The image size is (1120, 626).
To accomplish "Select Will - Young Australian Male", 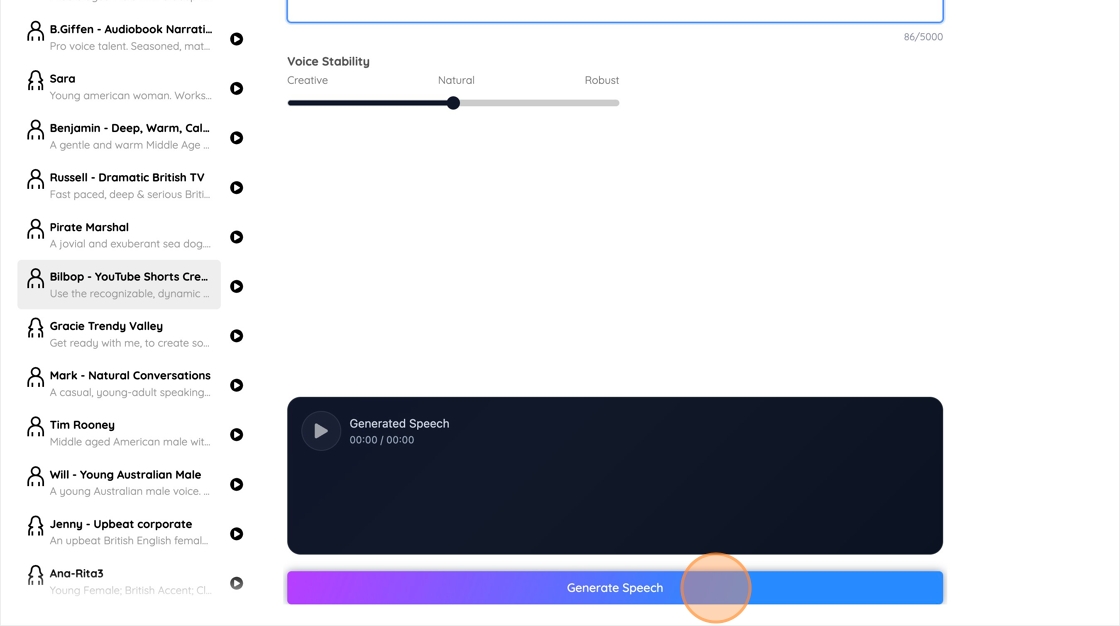I will (x=125, y=475).
